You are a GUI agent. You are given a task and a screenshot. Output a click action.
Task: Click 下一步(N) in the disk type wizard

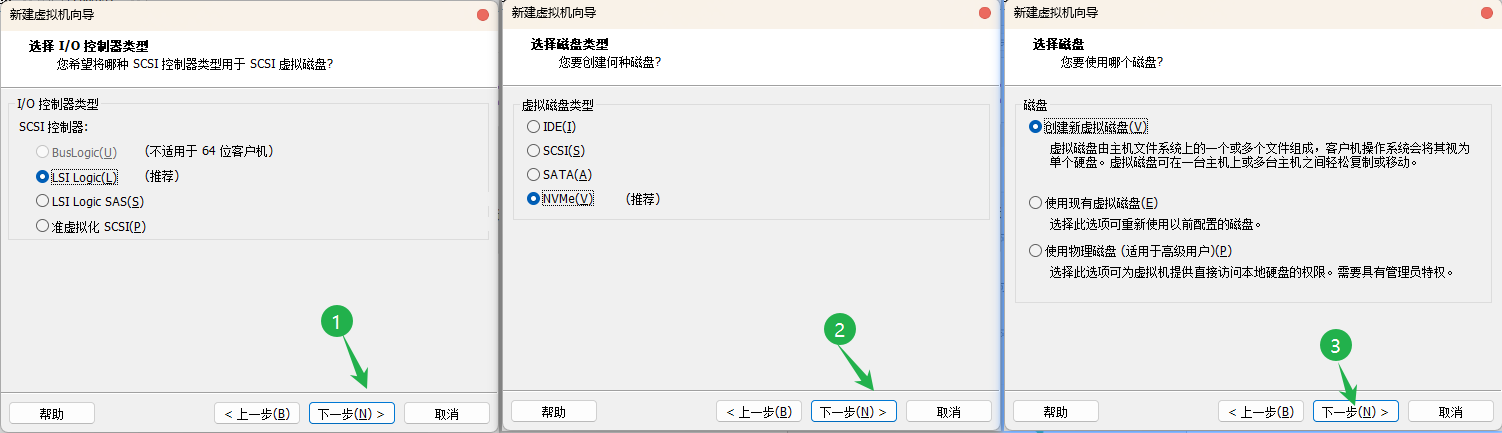tap(854, 411)
